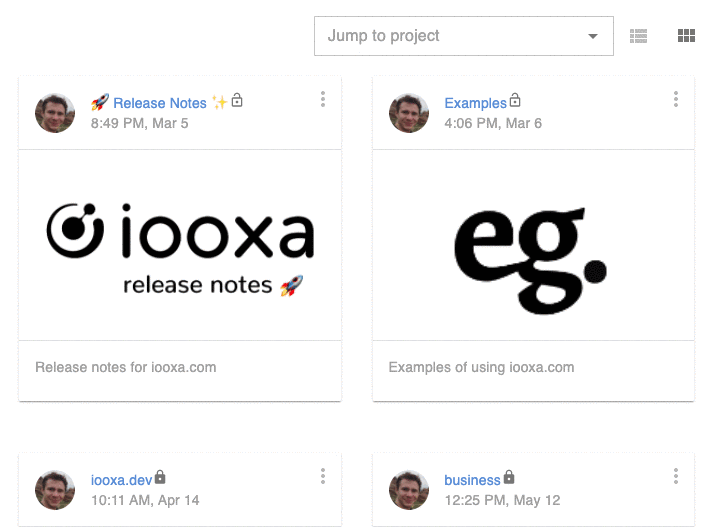The width and height of the screenshot is (724, 527).
Task: Click the iooxa release notes thumbnail image
Action: coord(180,245)
